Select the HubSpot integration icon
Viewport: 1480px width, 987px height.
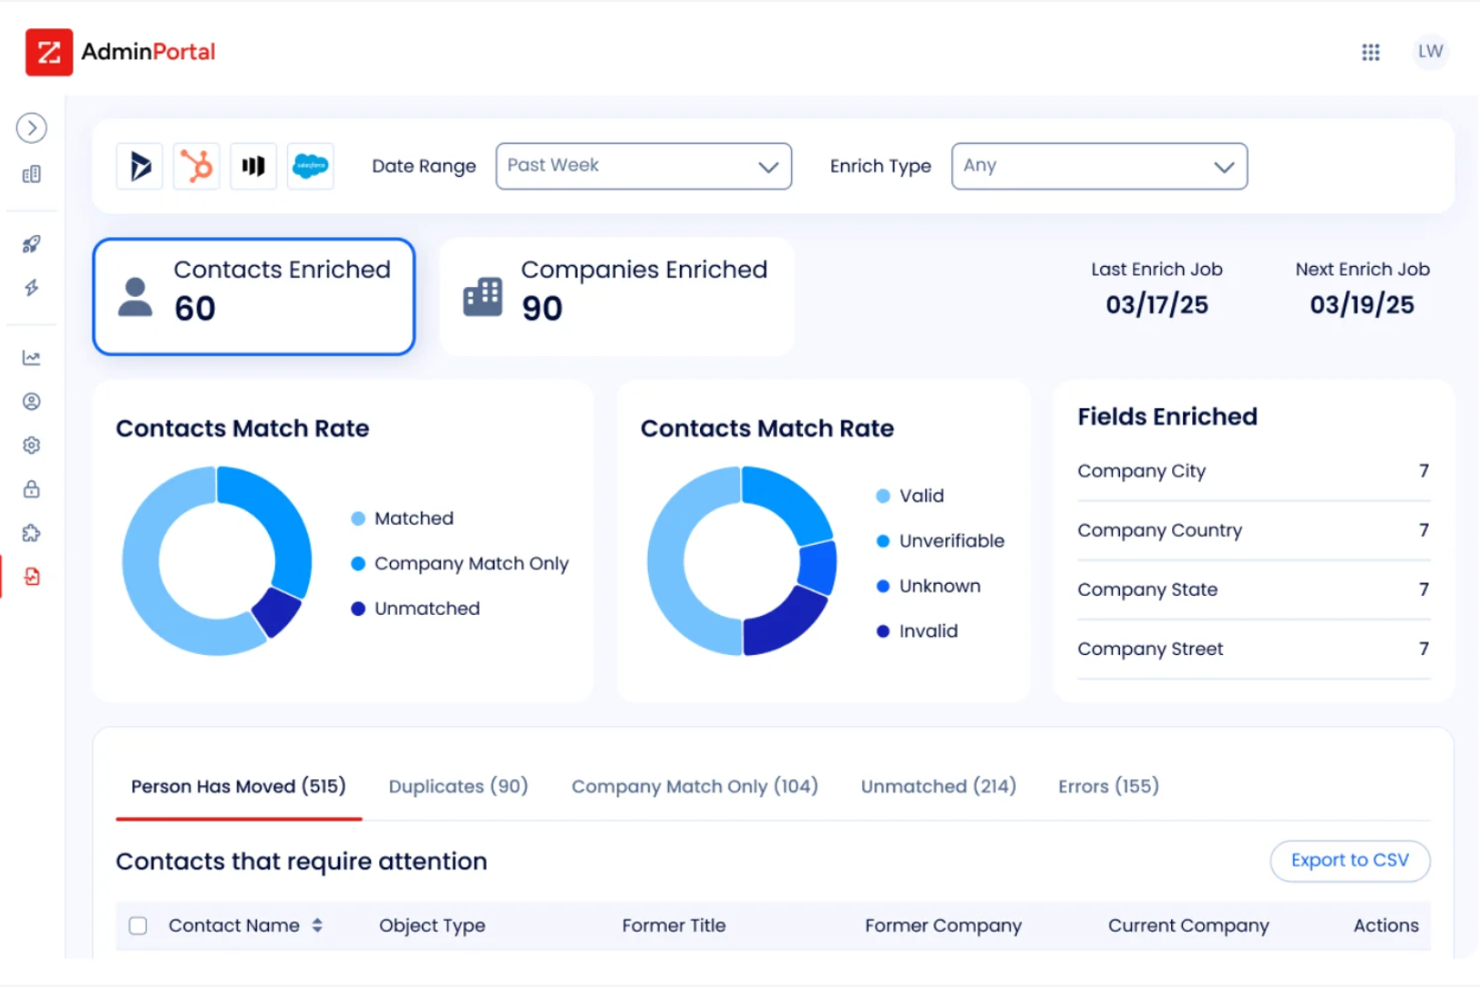(196, 166)
